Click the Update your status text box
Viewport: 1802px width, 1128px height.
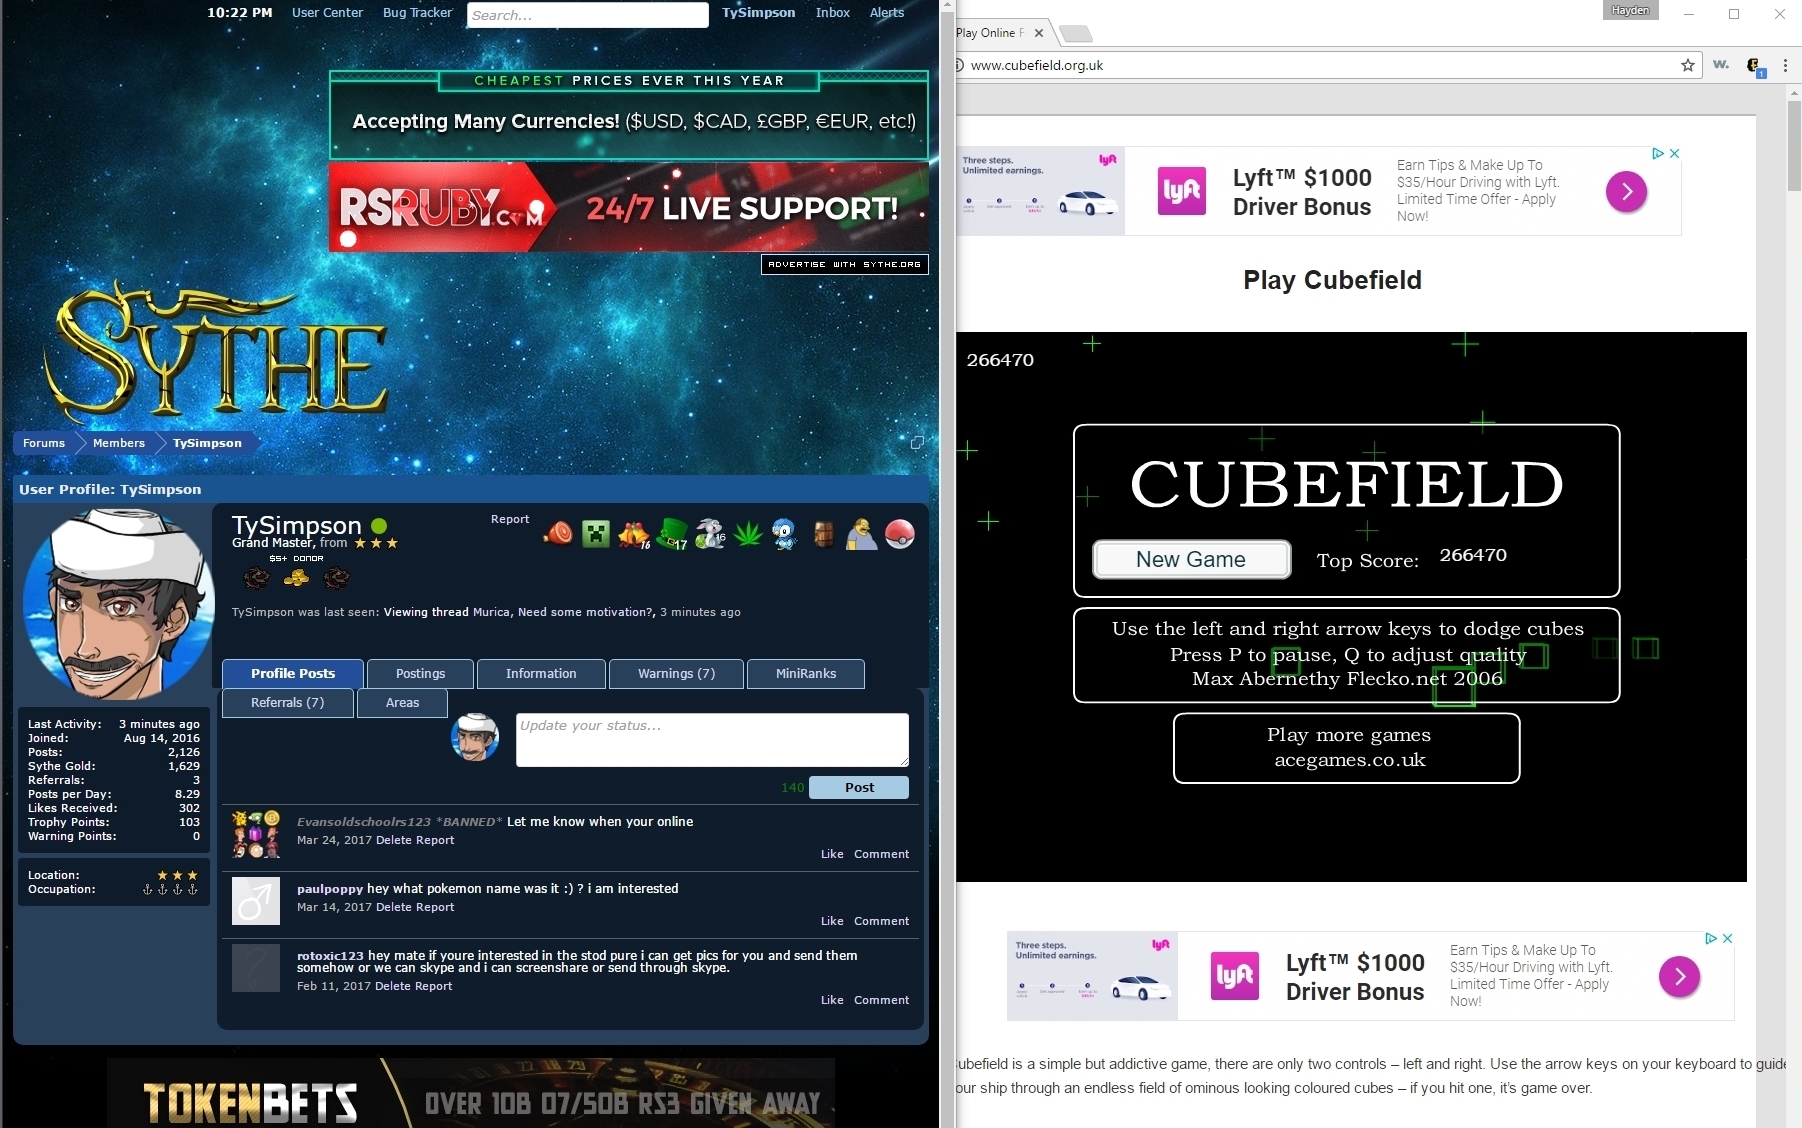pos(712,740)
